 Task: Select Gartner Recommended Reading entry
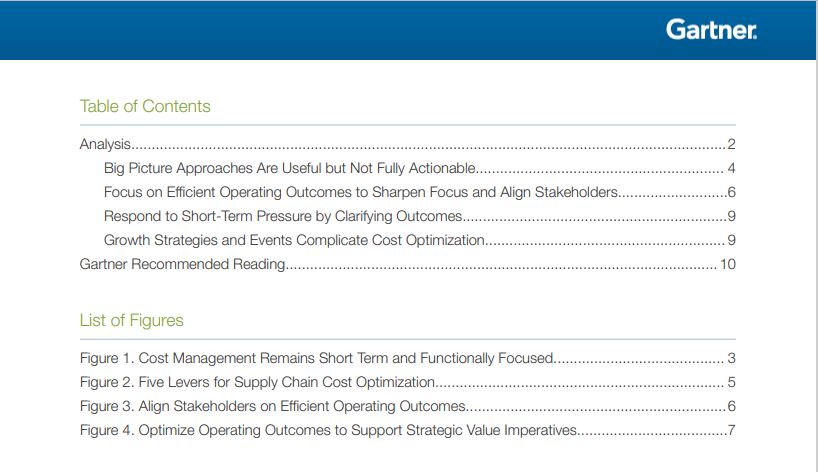(407, 264)
